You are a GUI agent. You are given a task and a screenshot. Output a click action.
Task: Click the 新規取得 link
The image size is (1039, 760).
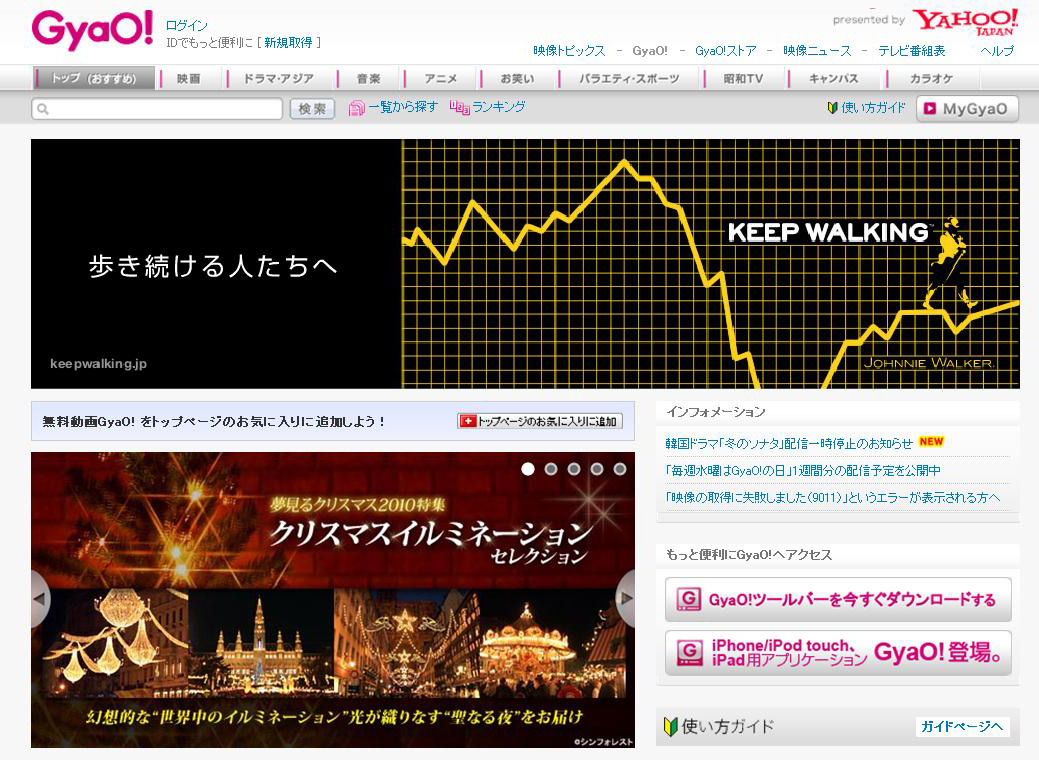[x=288, y=42]
